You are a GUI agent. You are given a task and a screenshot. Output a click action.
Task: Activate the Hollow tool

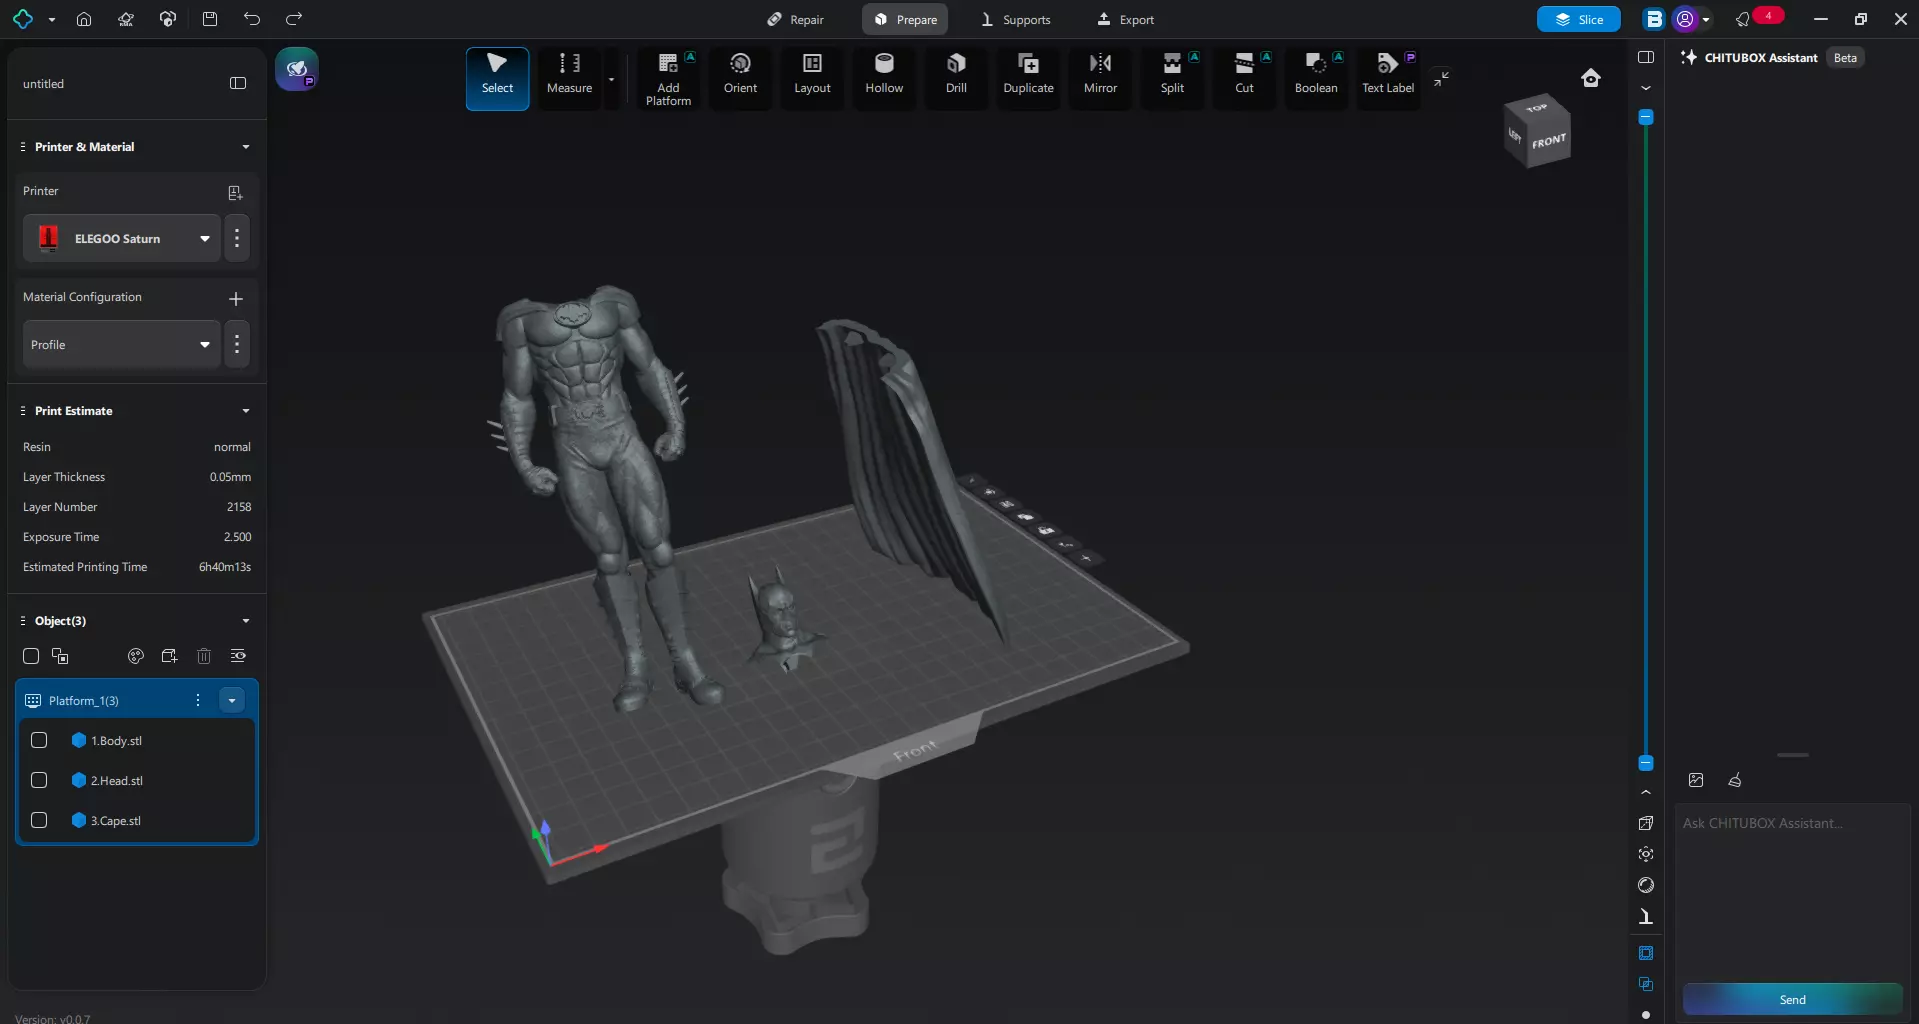click(884, 78)
